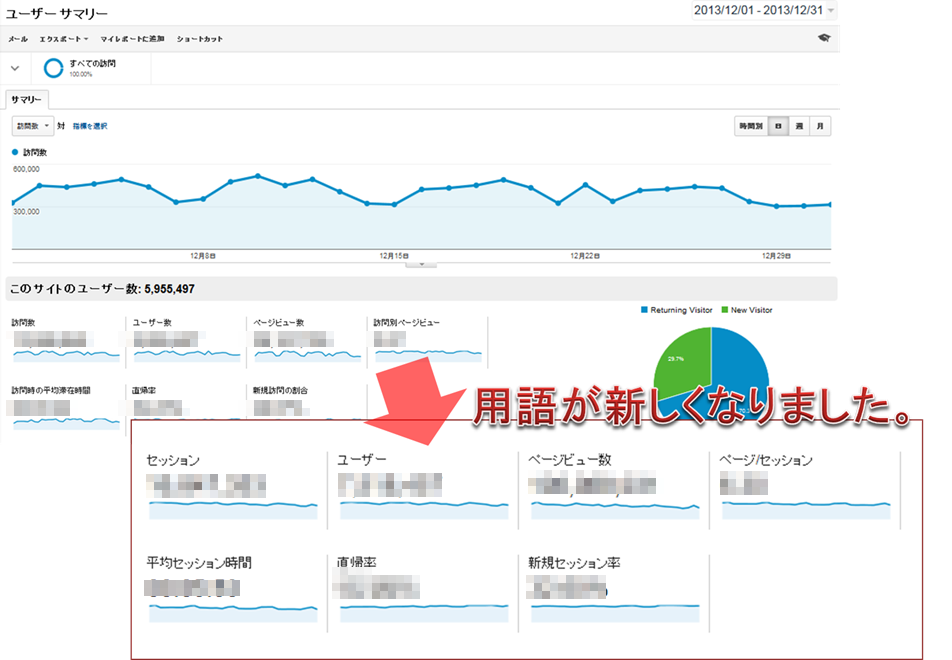Viewport: 952px width, 660px height.
Task: Click the chart collapse handle below graph
Action: [421, 265]
